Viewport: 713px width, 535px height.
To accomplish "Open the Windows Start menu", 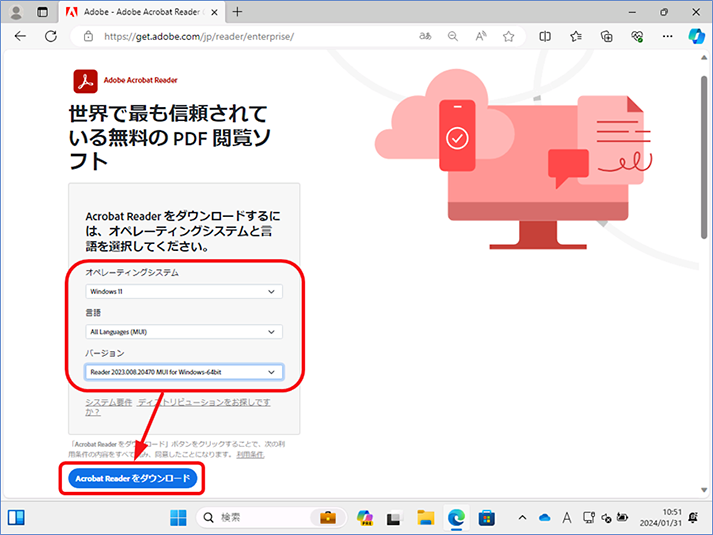I will [178, 518].
